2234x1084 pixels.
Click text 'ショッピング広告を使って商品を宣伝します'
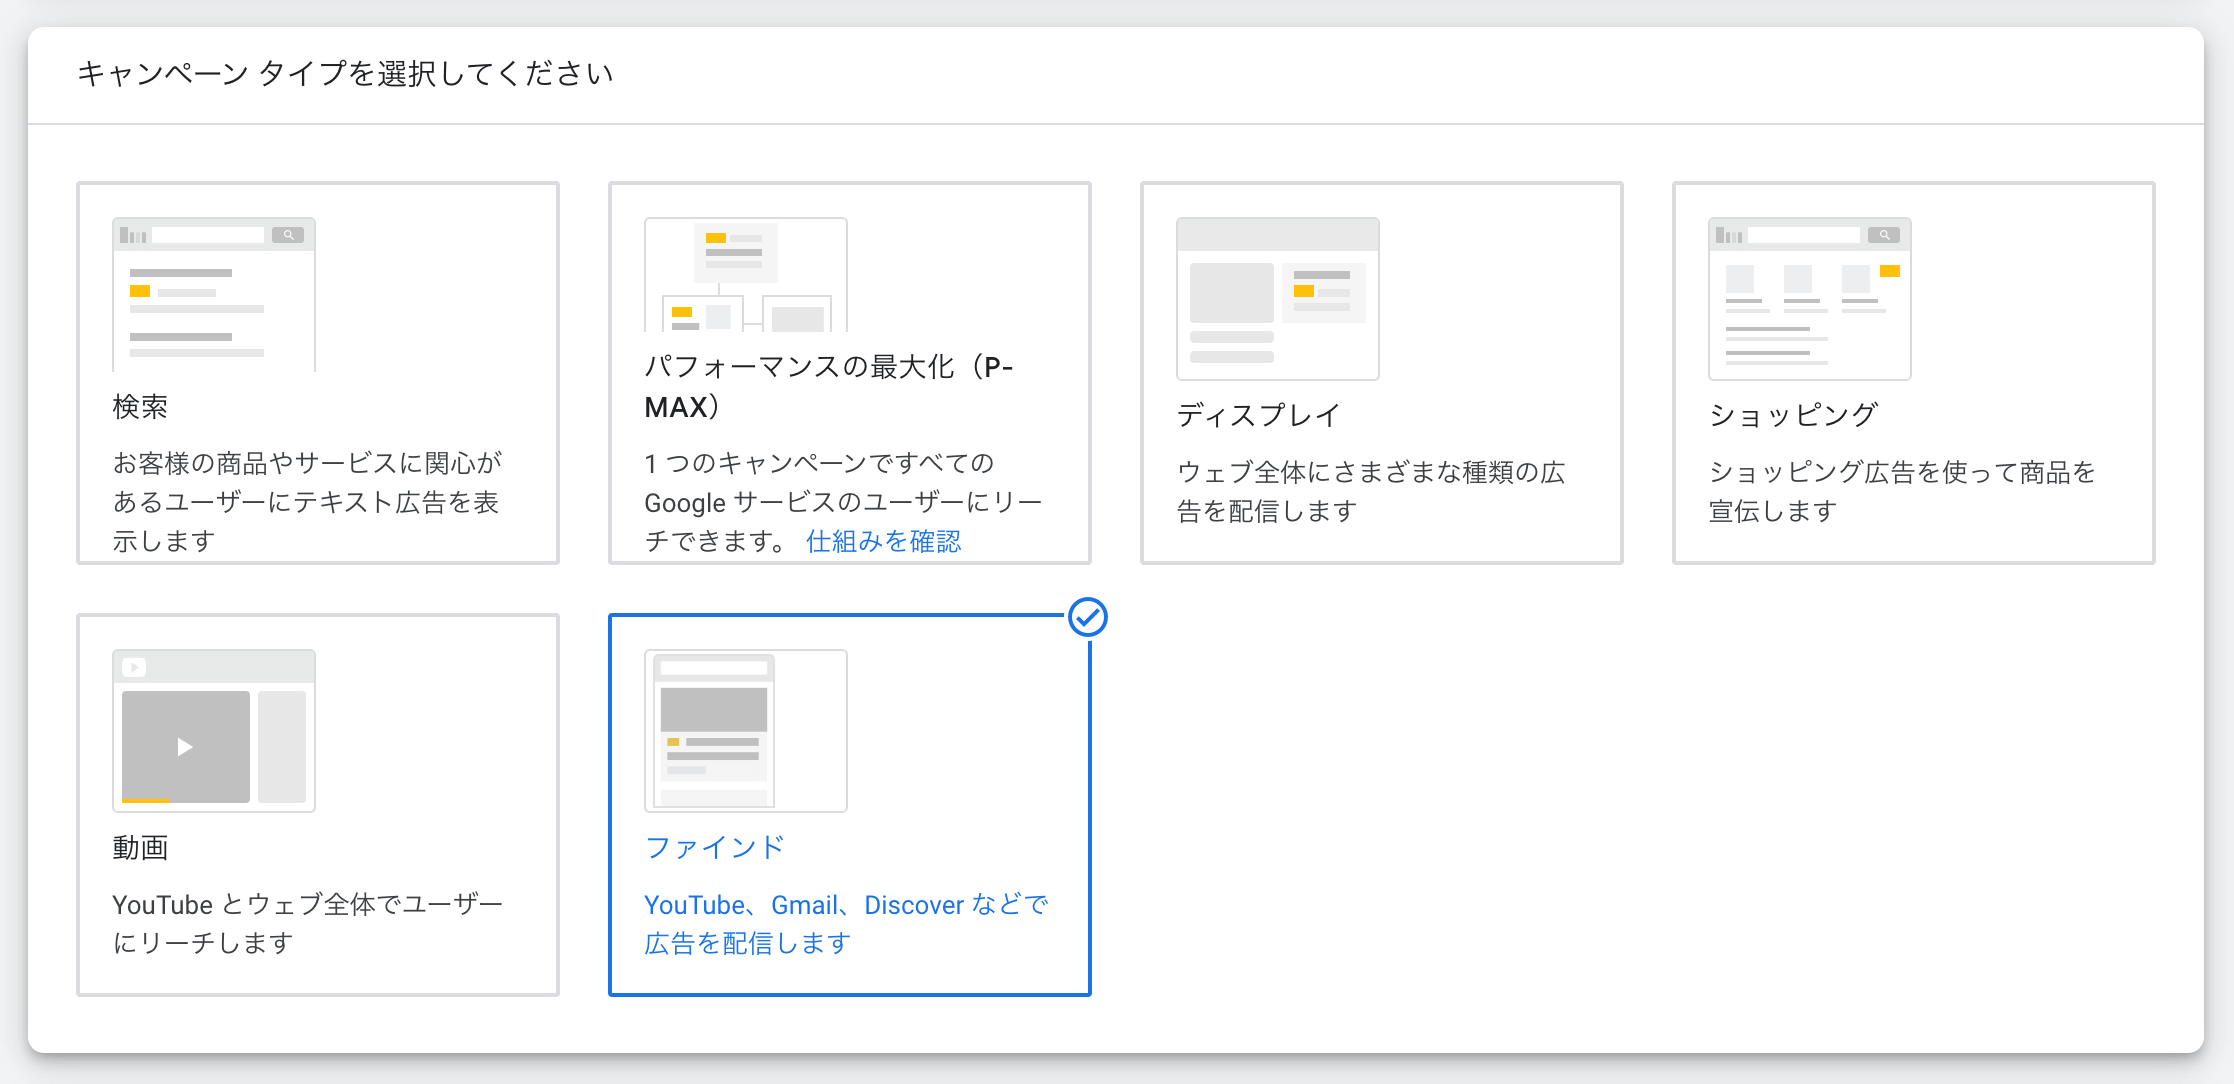pos(1902,491)
